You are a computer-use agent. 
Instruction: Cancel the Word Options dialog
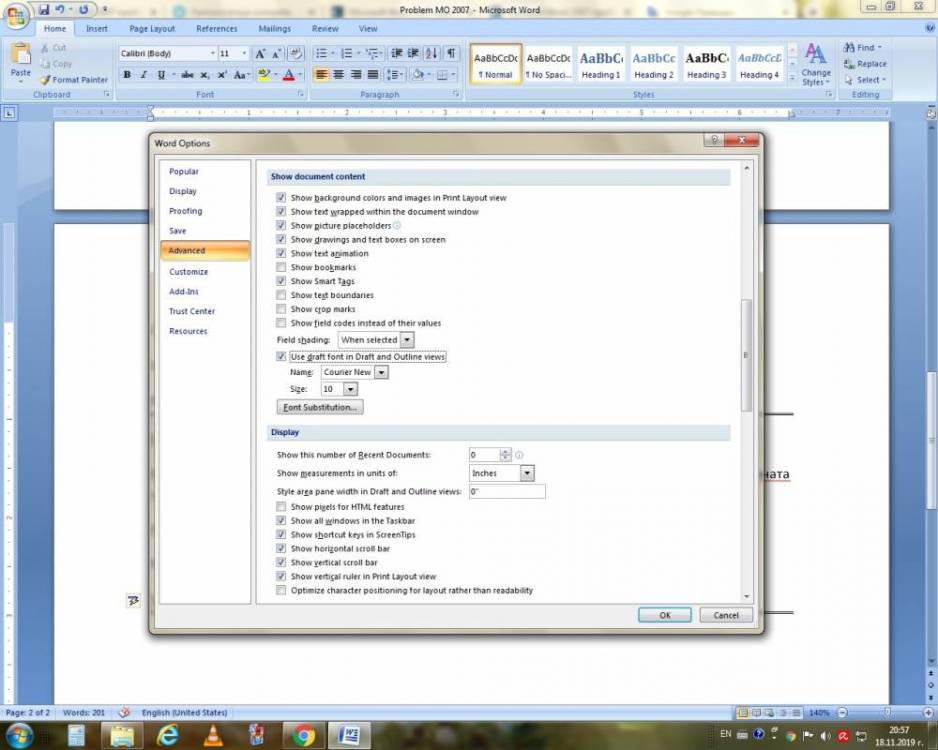point(726,615)
